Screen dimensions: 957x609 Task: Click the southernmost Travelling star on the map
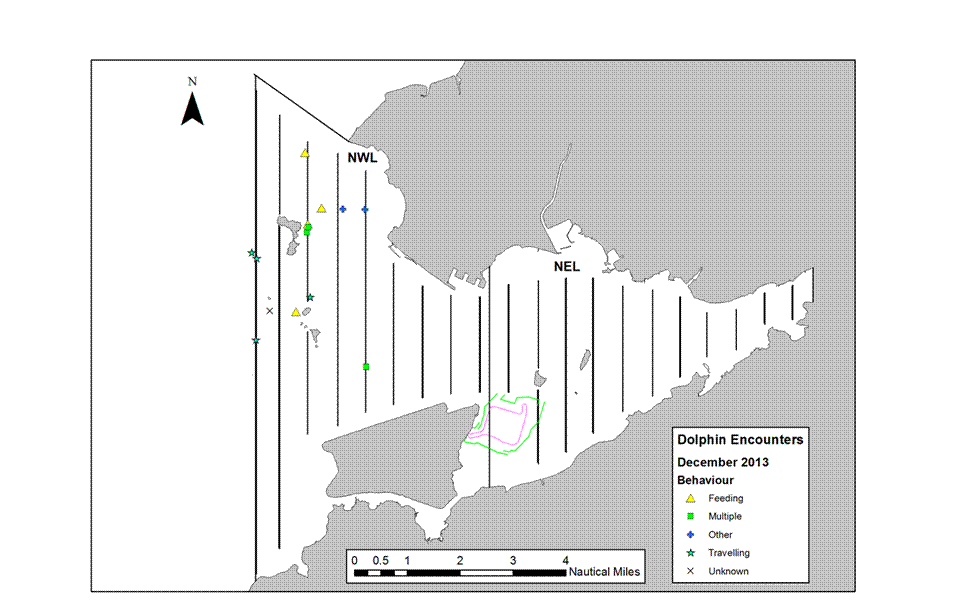(x=256, y=341)
